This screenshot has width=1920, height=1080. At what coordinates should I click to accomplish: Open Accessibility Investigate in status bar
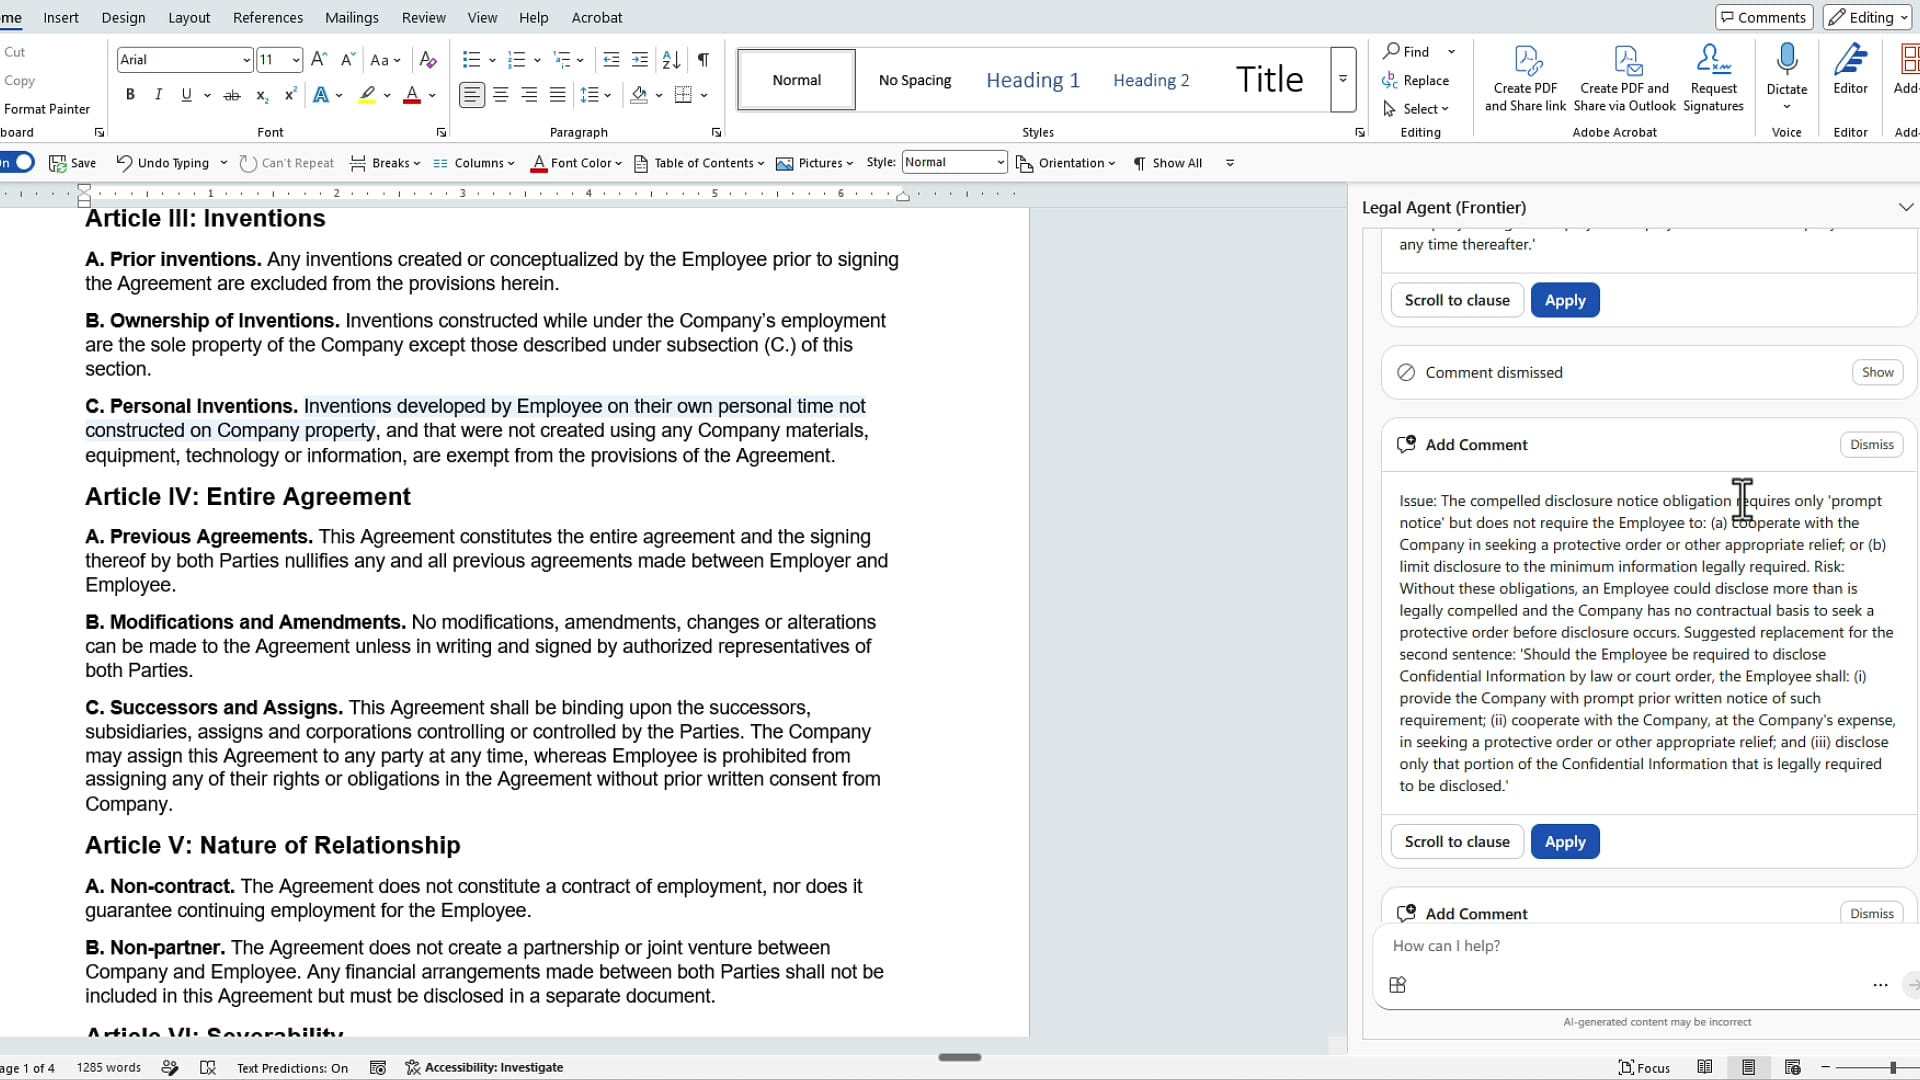[484, 1067]
